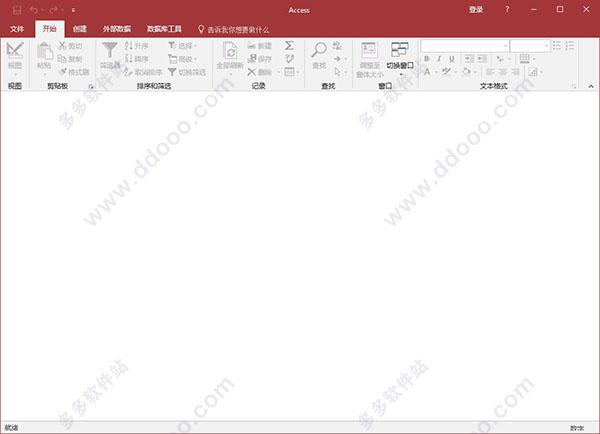Click the View (视图) design icon

(15, 50)
